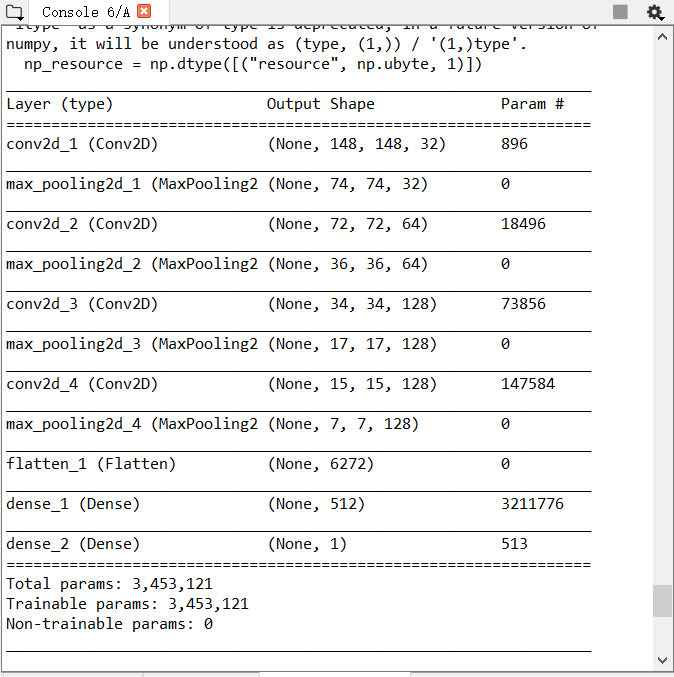Click the 'numpy, it will be understood' line
Screen dimensions: 674x677
[x=266, y=44]
